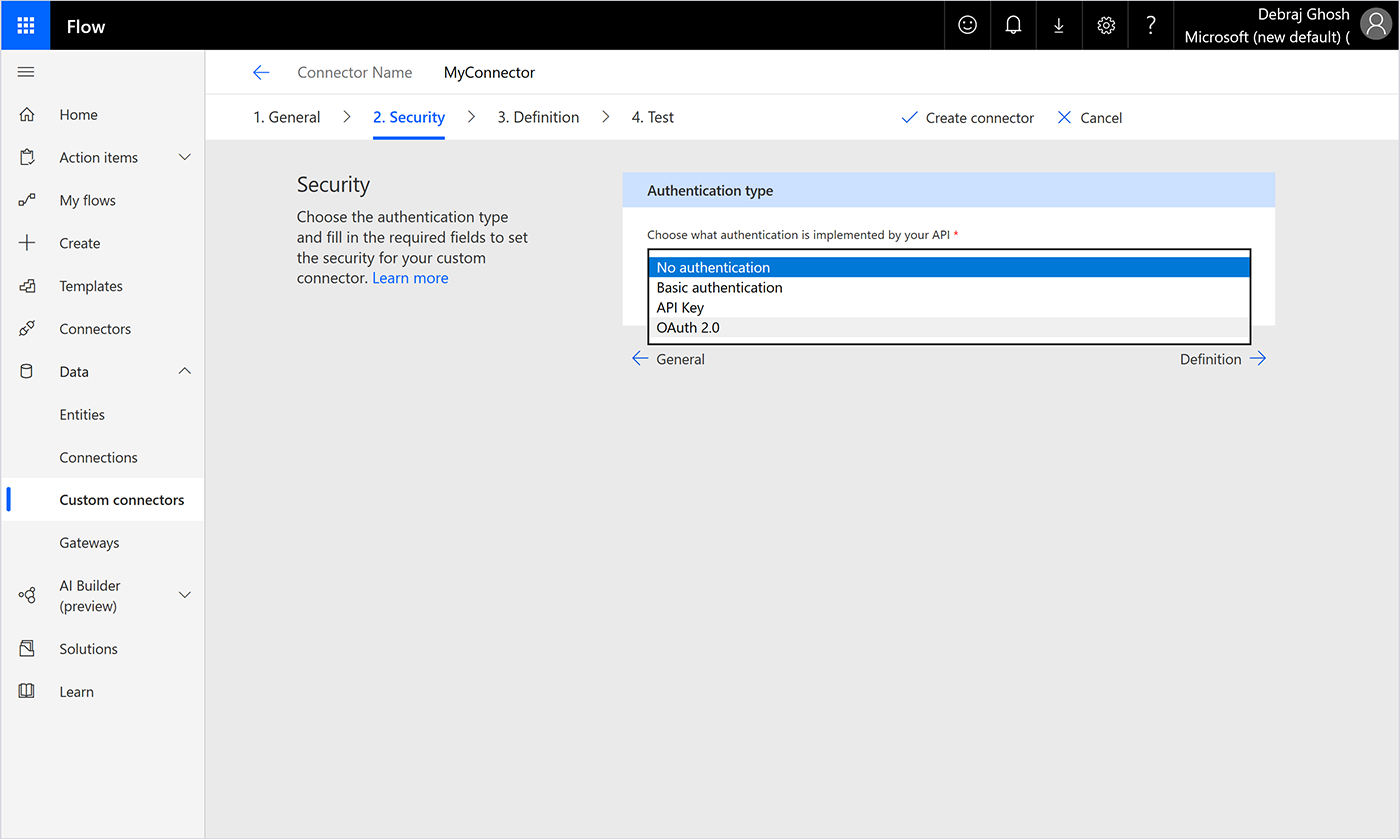Toggle the left navigation hamburger menu
The height and width of the screenshot is (839, 1400).
pos(25,71)
